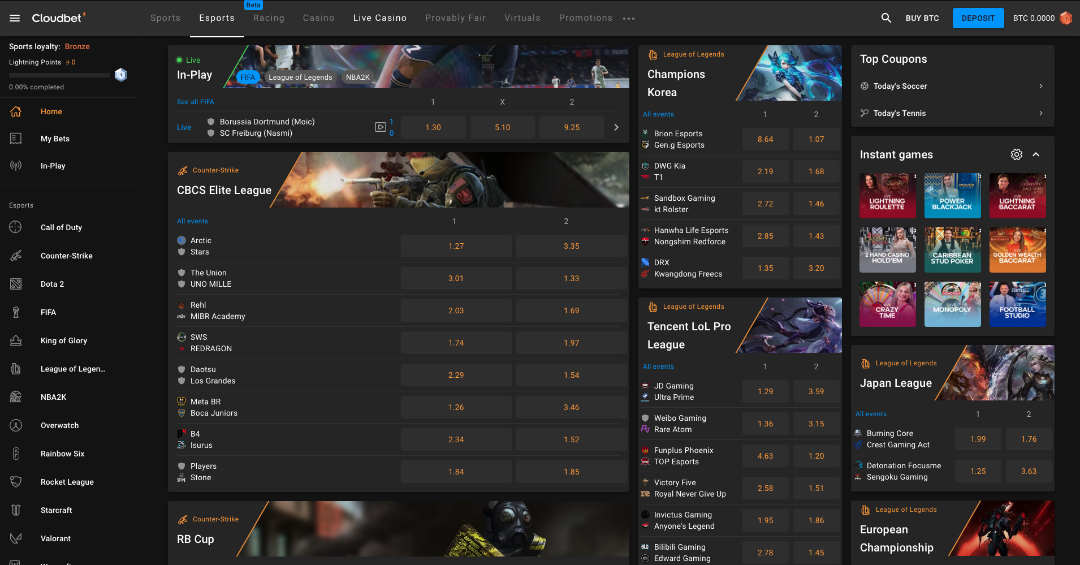
Task: Open Home via its house icon
Action: point(16,112)
